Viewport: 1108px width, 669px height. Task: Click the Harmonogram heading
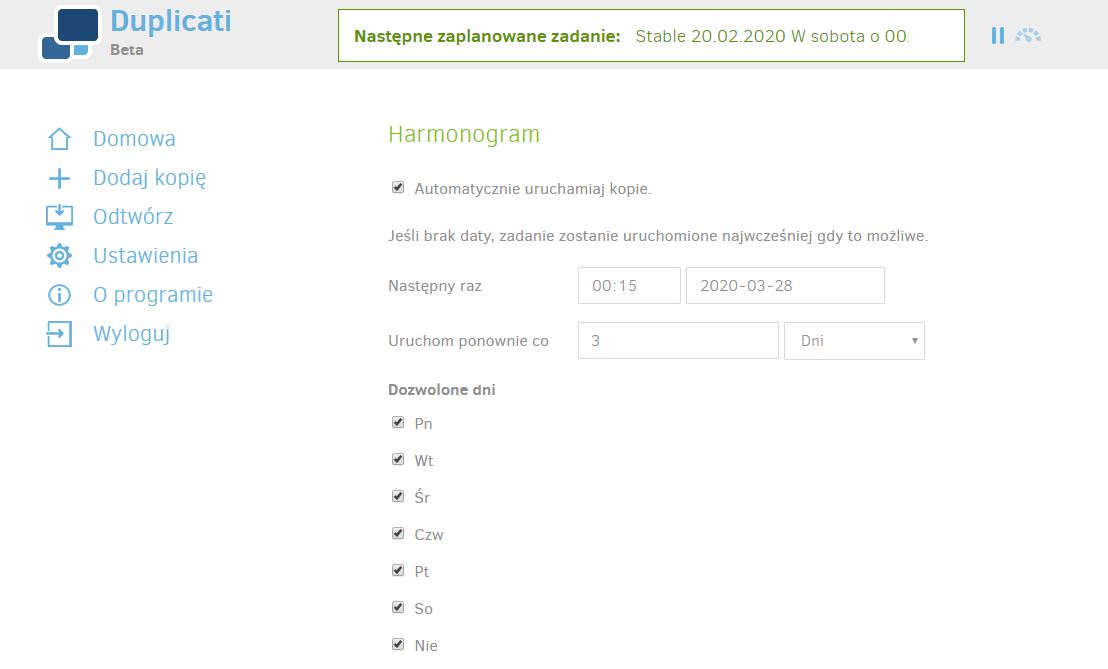(x=464, y=134)
